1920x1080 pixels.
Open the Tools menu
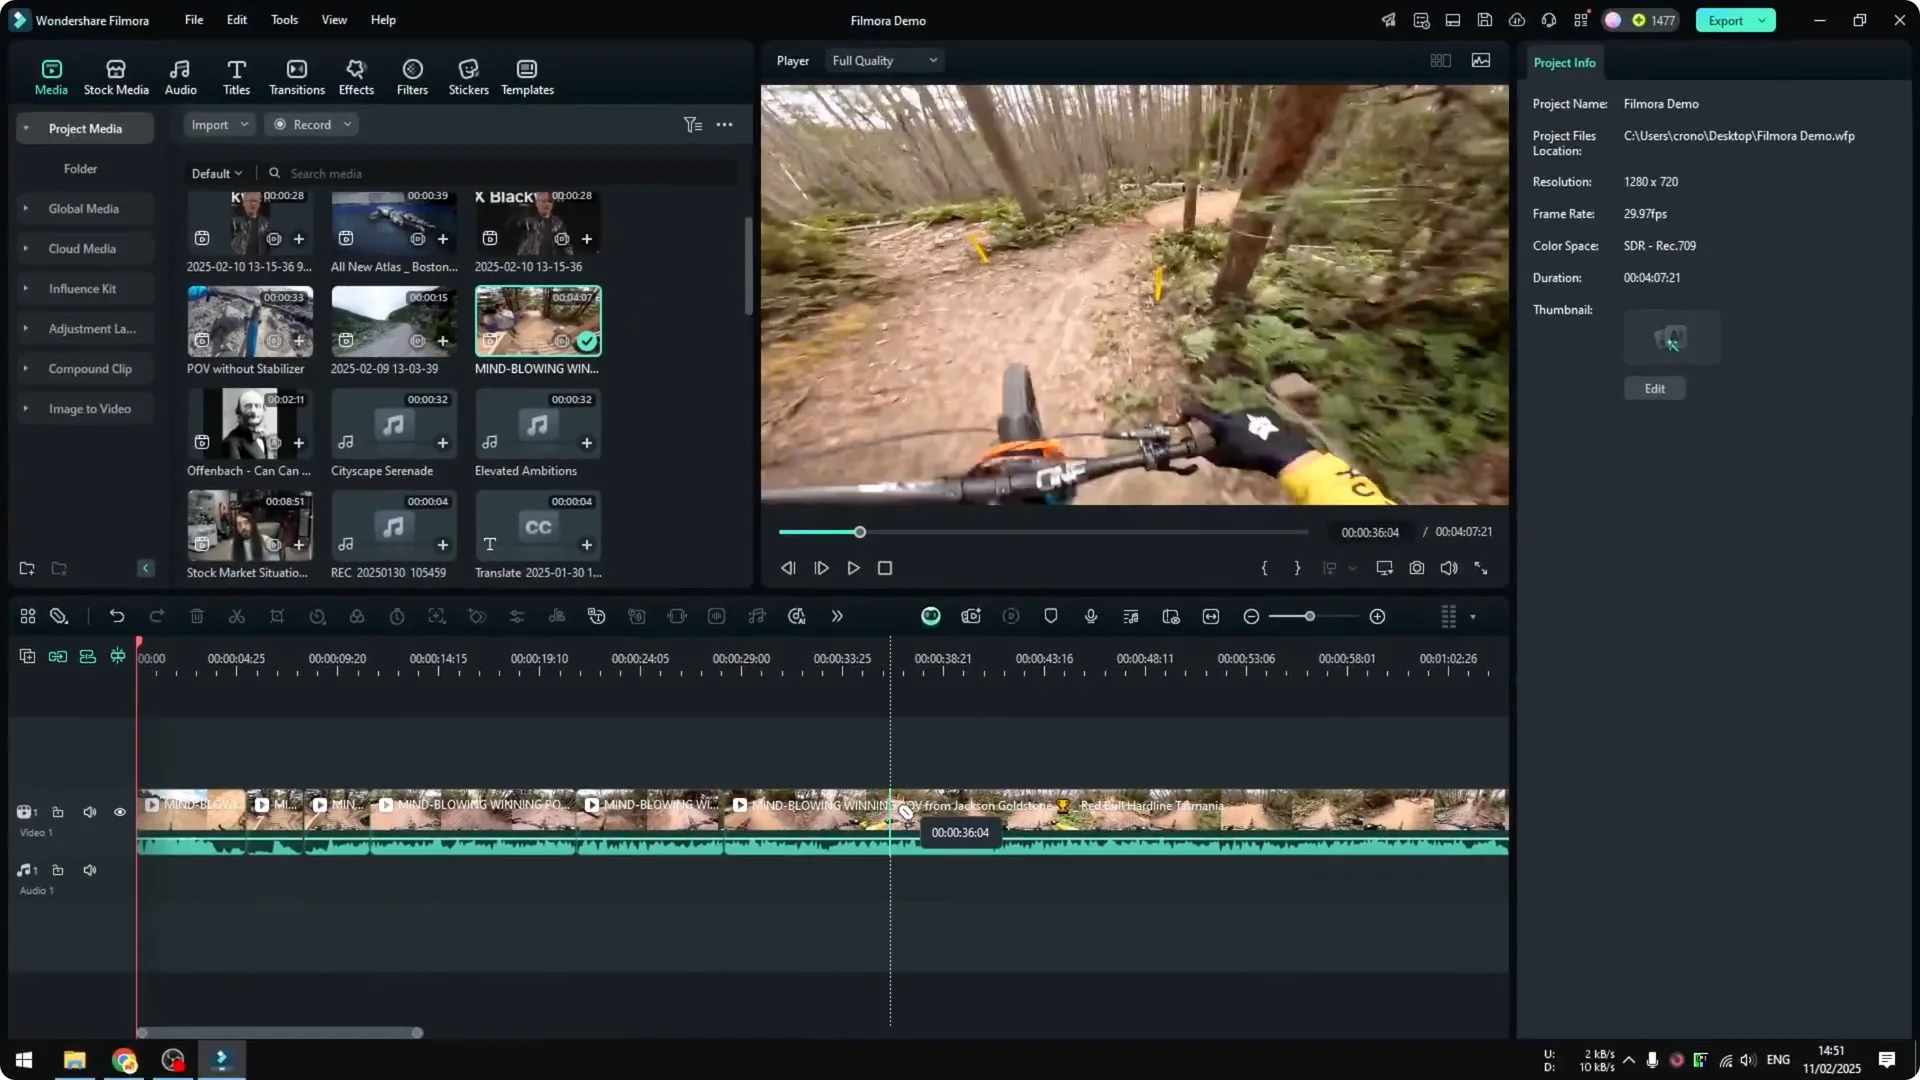(283, 20)
